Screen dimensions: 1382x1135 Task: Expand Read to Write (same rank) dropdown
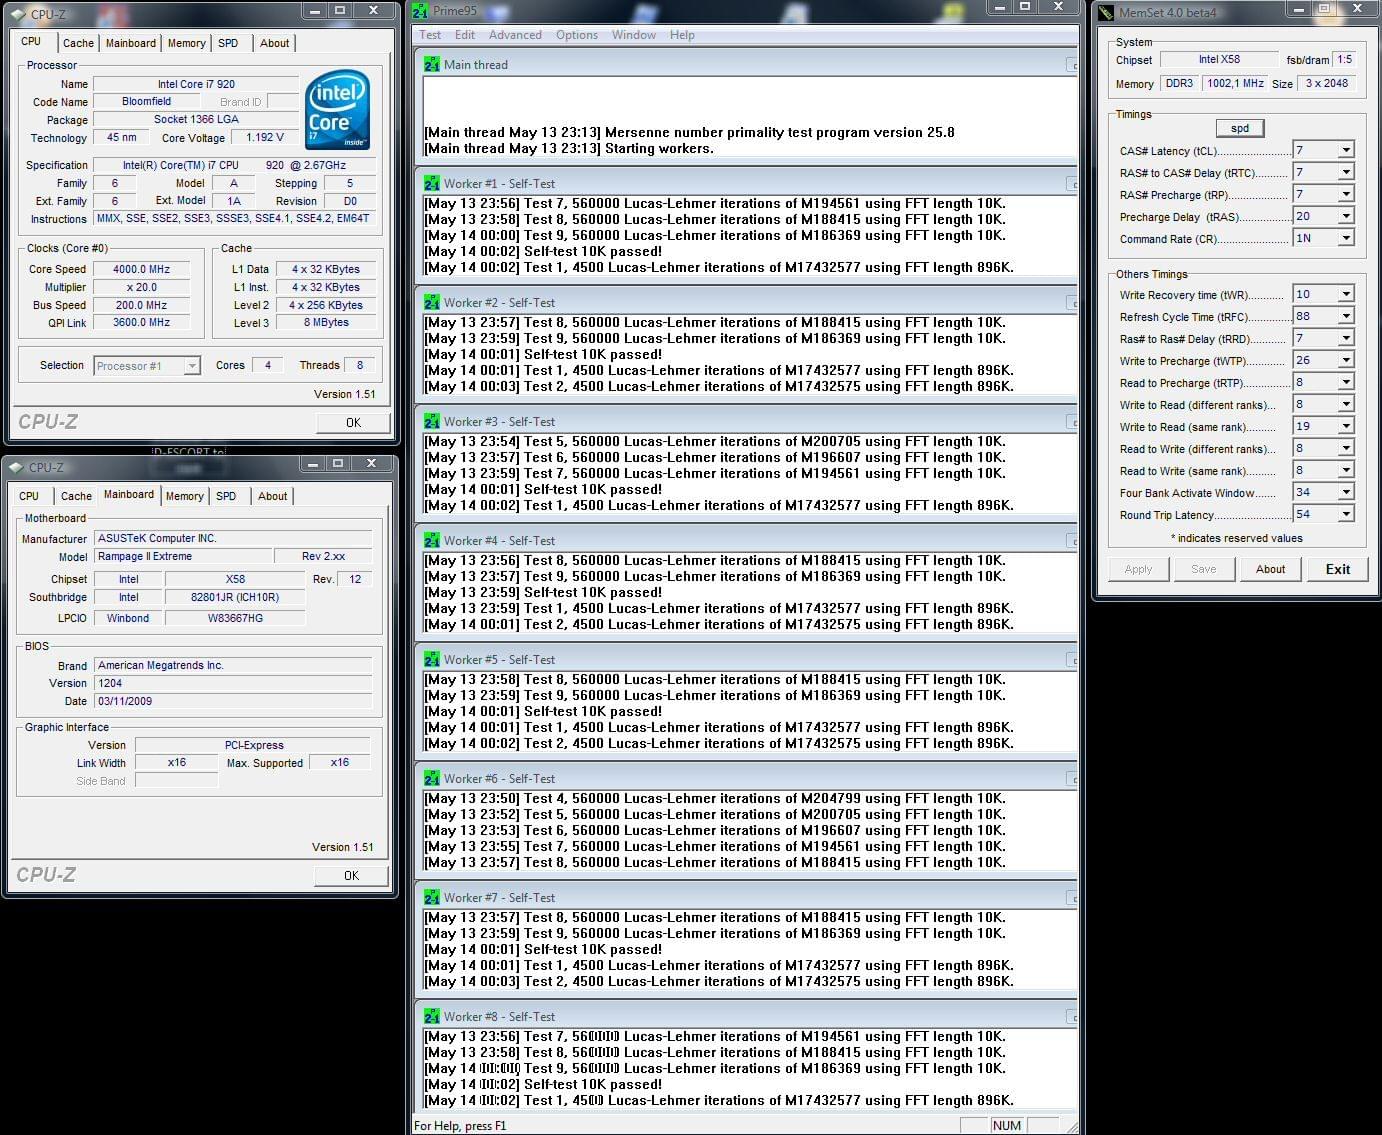click(1346, 470)
